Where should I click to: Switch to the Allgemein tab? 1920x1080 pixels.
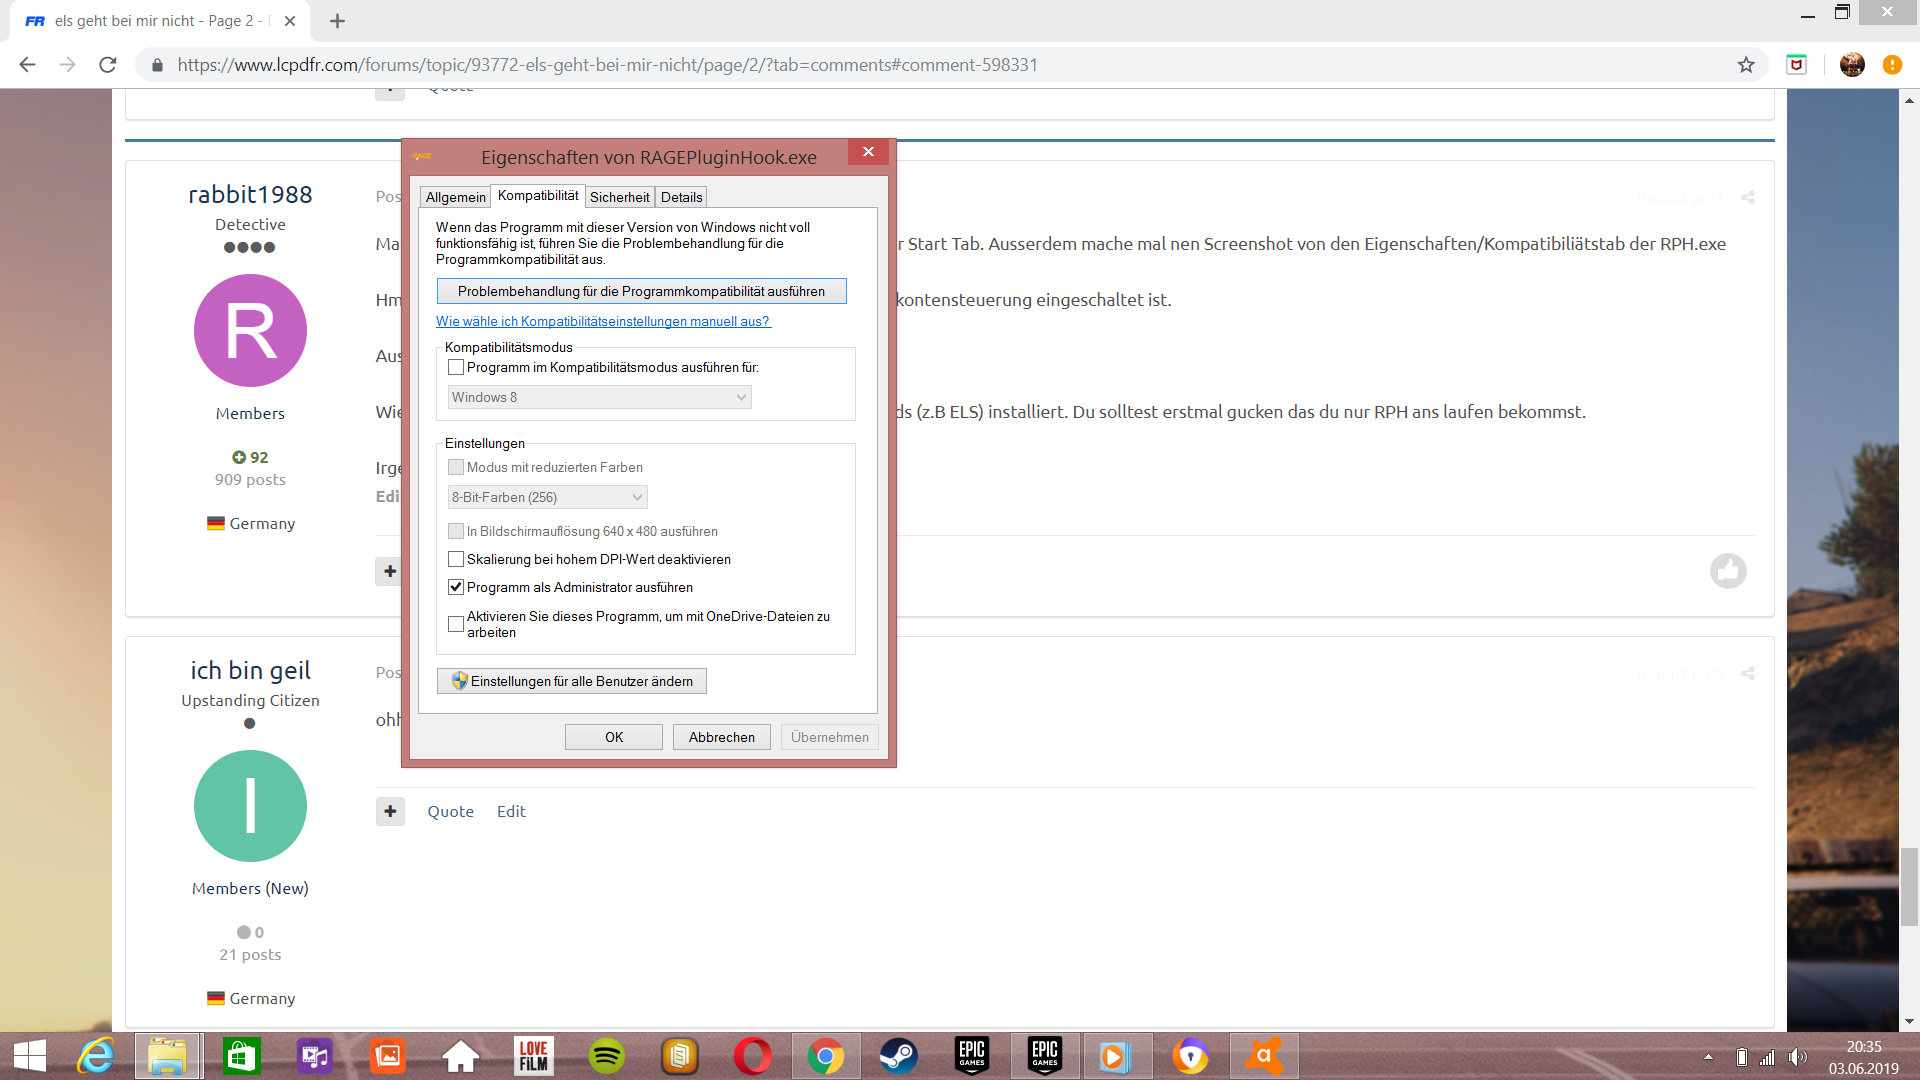455,198
